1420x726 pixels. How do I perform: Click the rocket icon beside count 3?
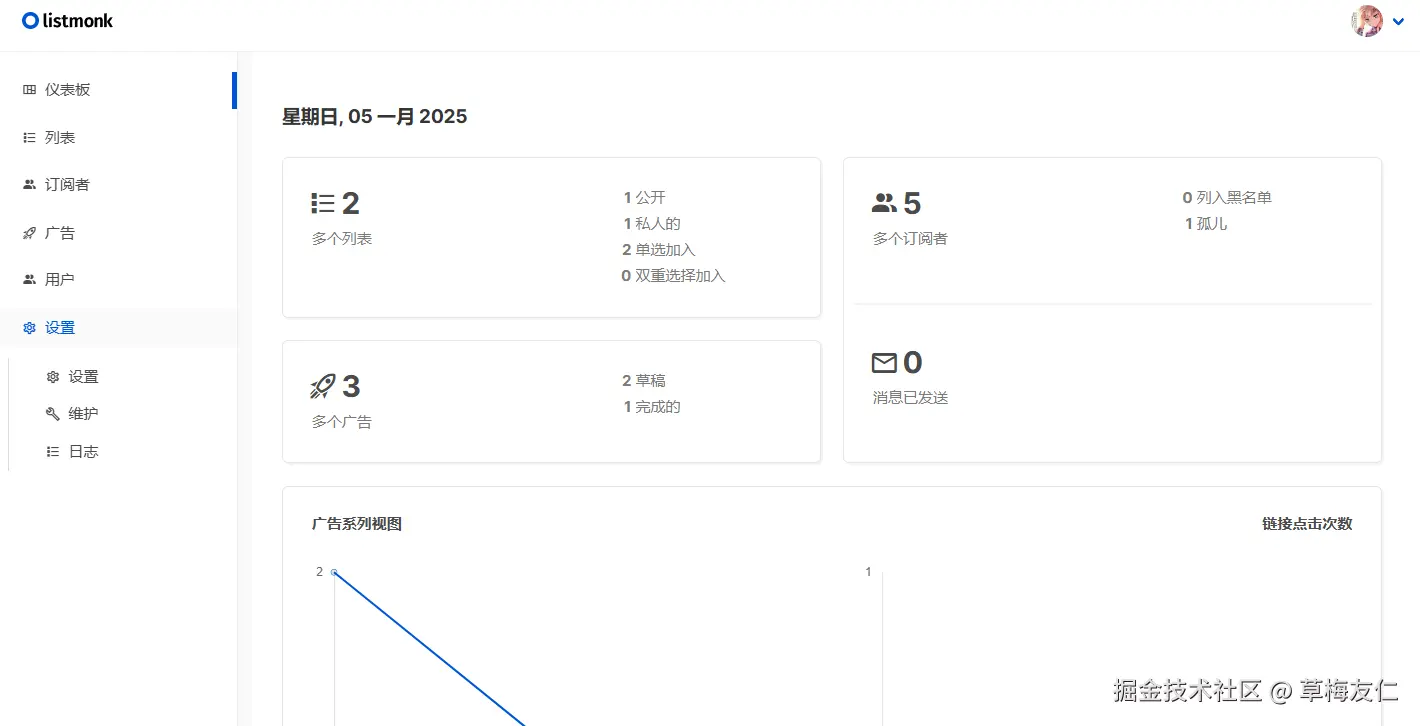tap(323, 387)
